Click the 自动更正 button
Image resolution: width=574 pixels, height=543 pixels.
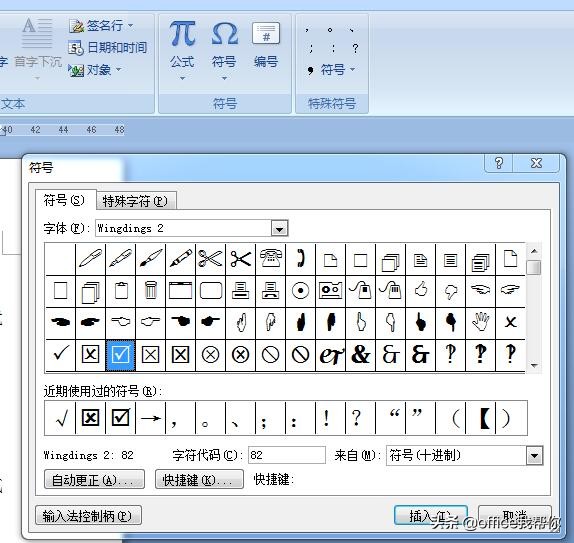94,480
